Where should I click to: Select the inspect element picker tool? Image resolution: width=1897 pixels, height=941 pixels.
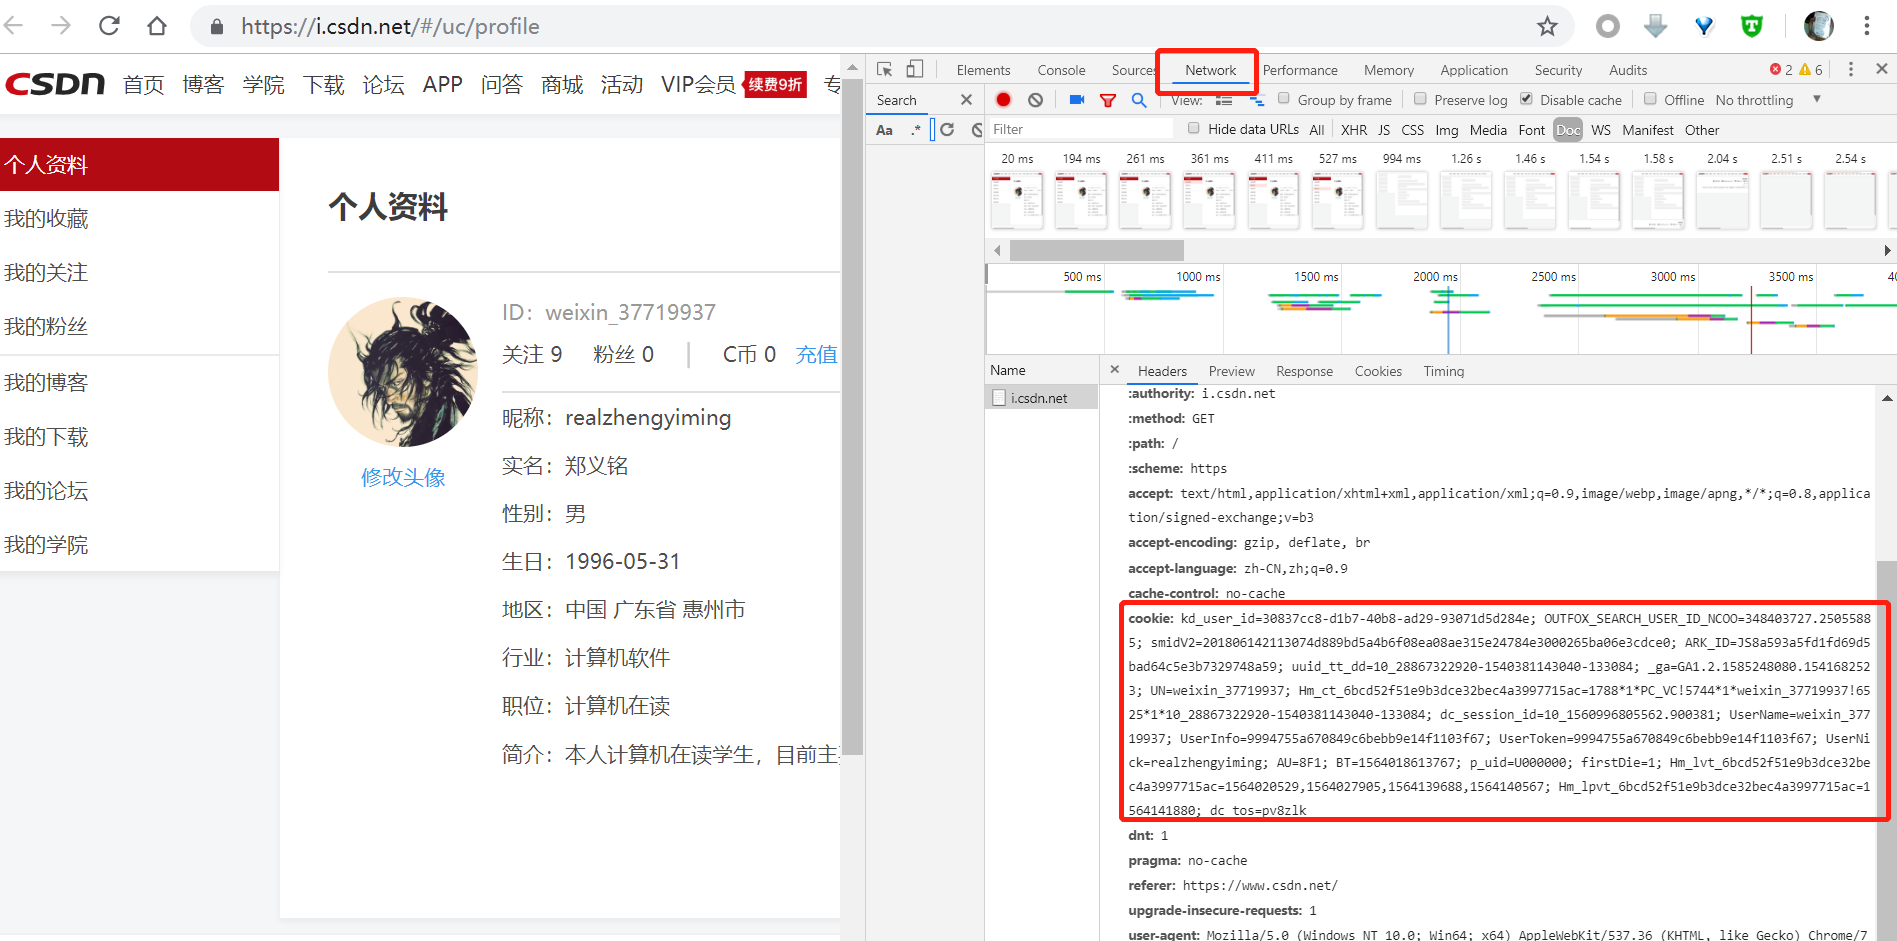coord(883,68)
